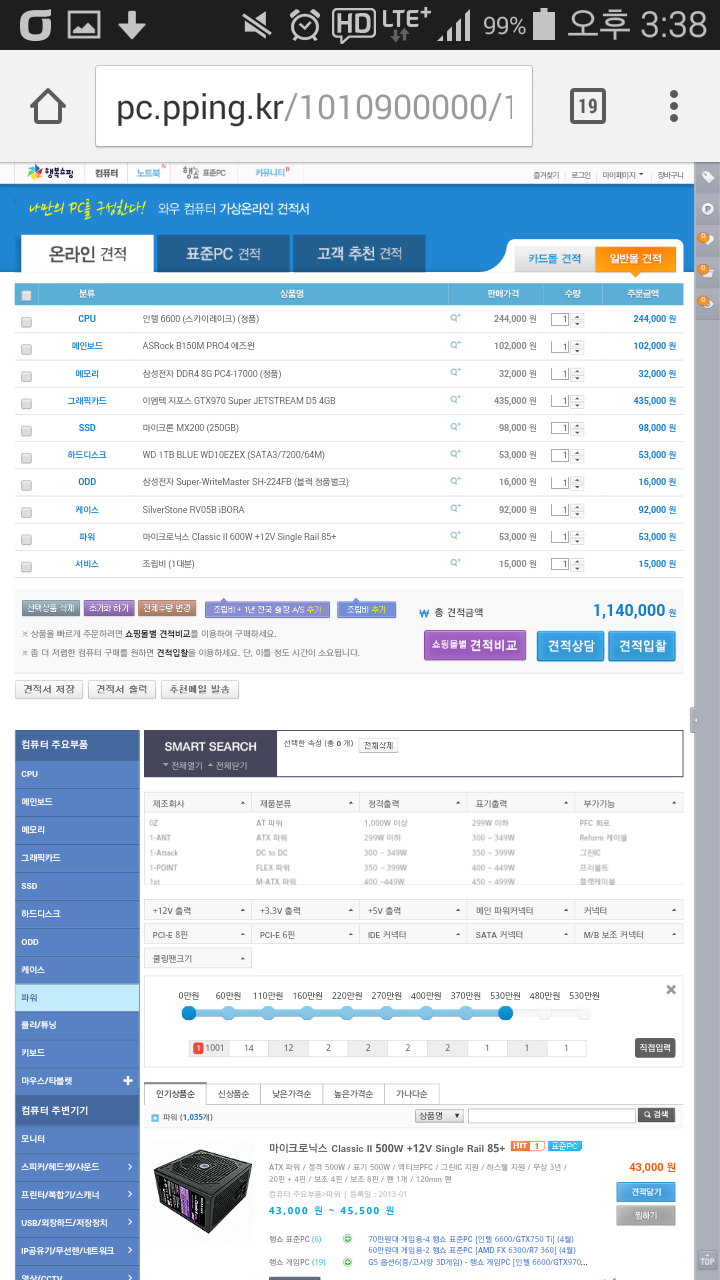
Task: Click the 견적입찰 button
Action: pyautogui.click(x=642, y=645)
